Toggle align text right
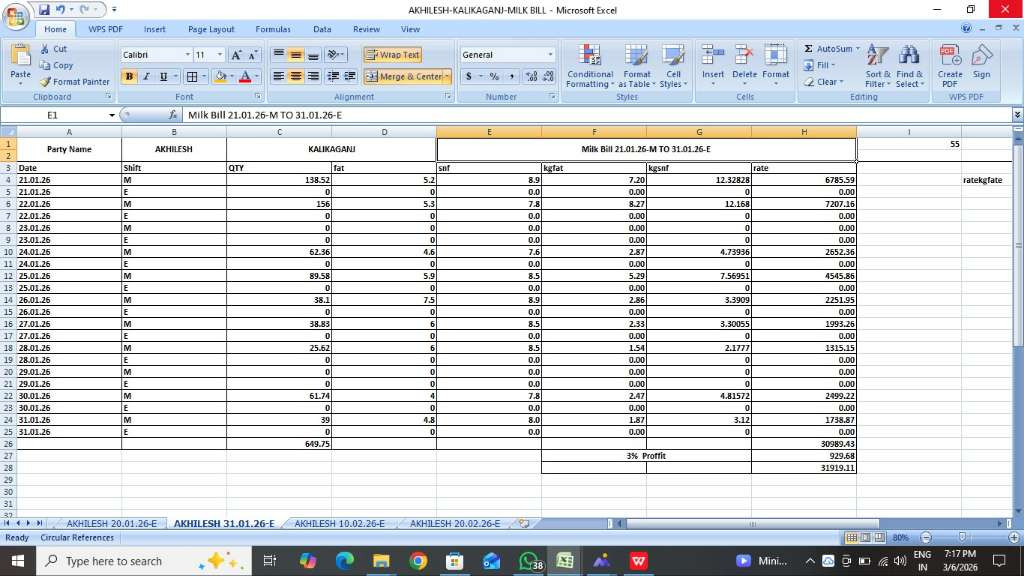 pyautogui.click(x=313, y=76)
